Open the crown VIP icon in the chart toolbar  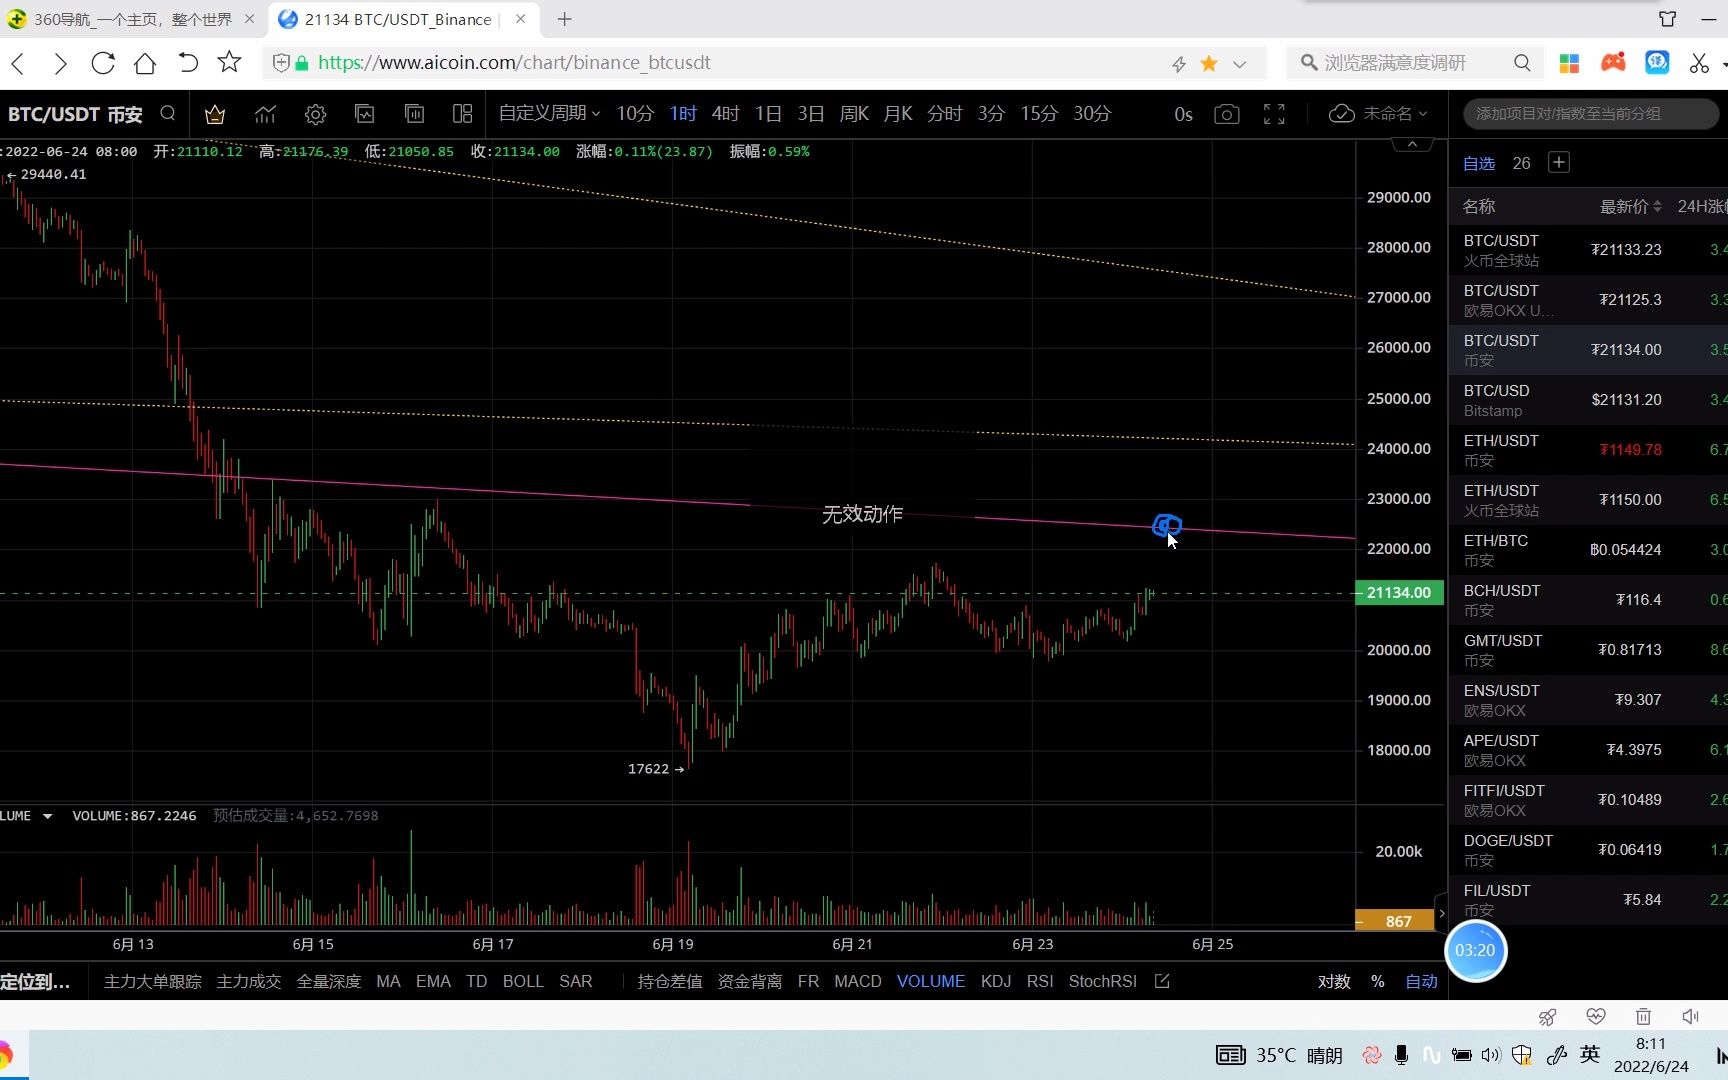click(214, 114)
